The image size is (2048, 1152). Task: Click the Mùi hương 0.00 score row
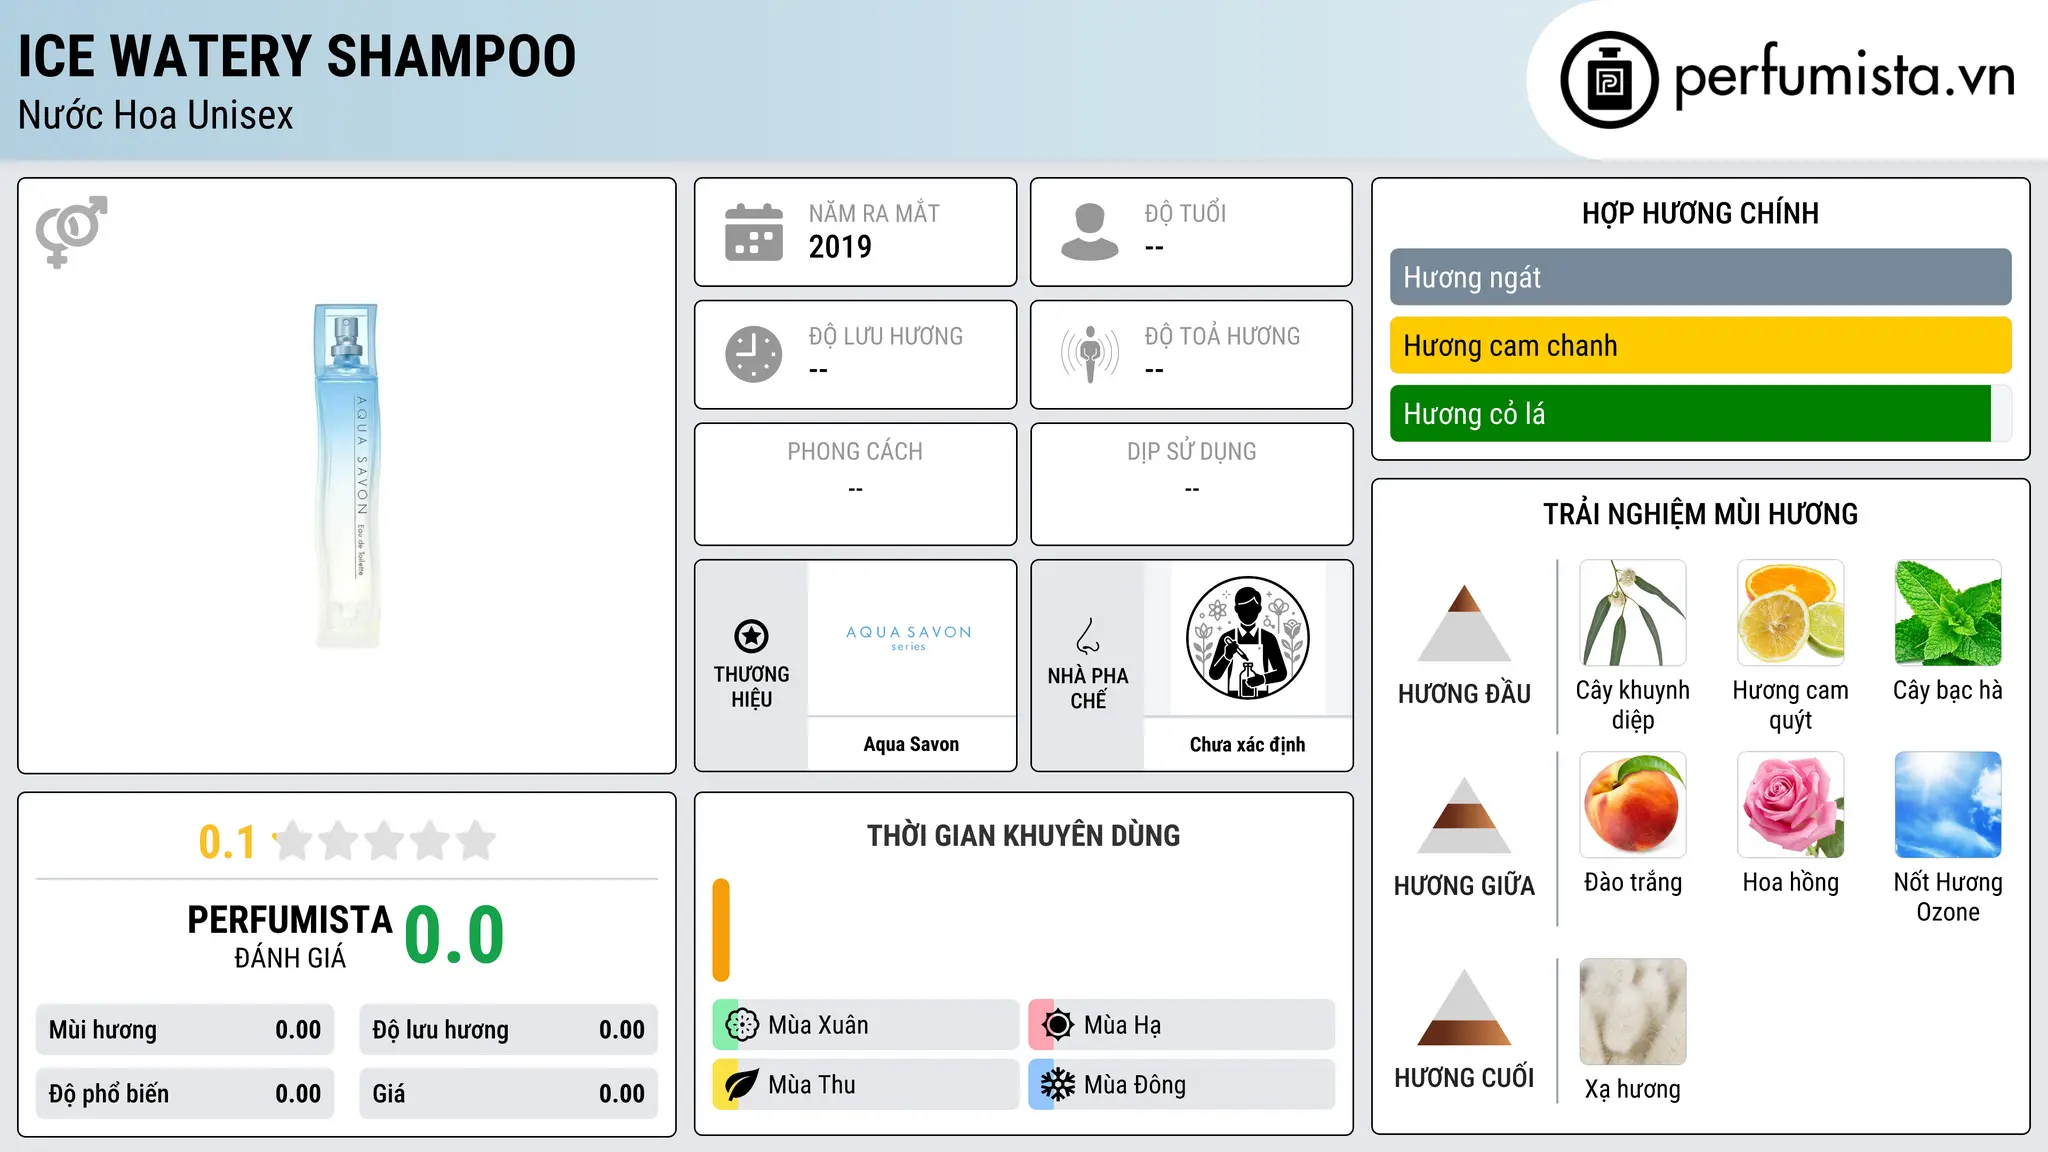pos(185,1030)
